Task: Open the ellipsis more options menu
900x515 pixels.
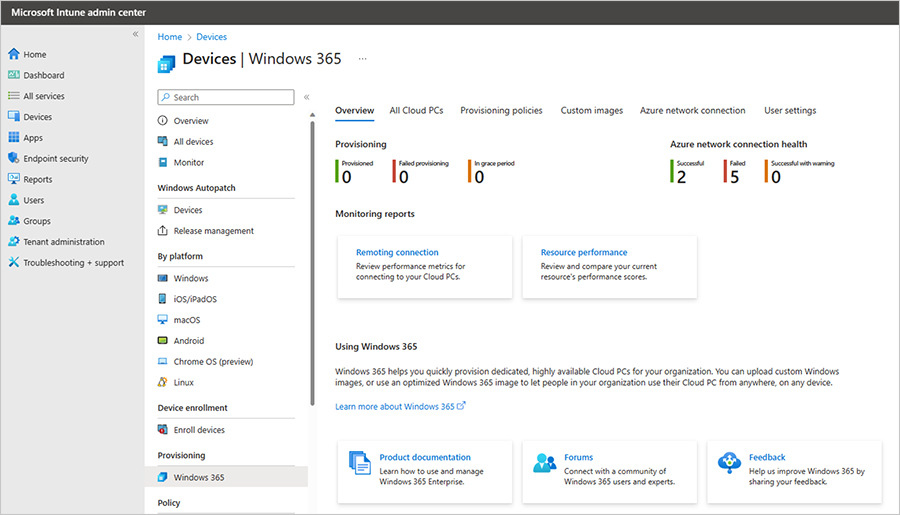Action: click(362, 59)
